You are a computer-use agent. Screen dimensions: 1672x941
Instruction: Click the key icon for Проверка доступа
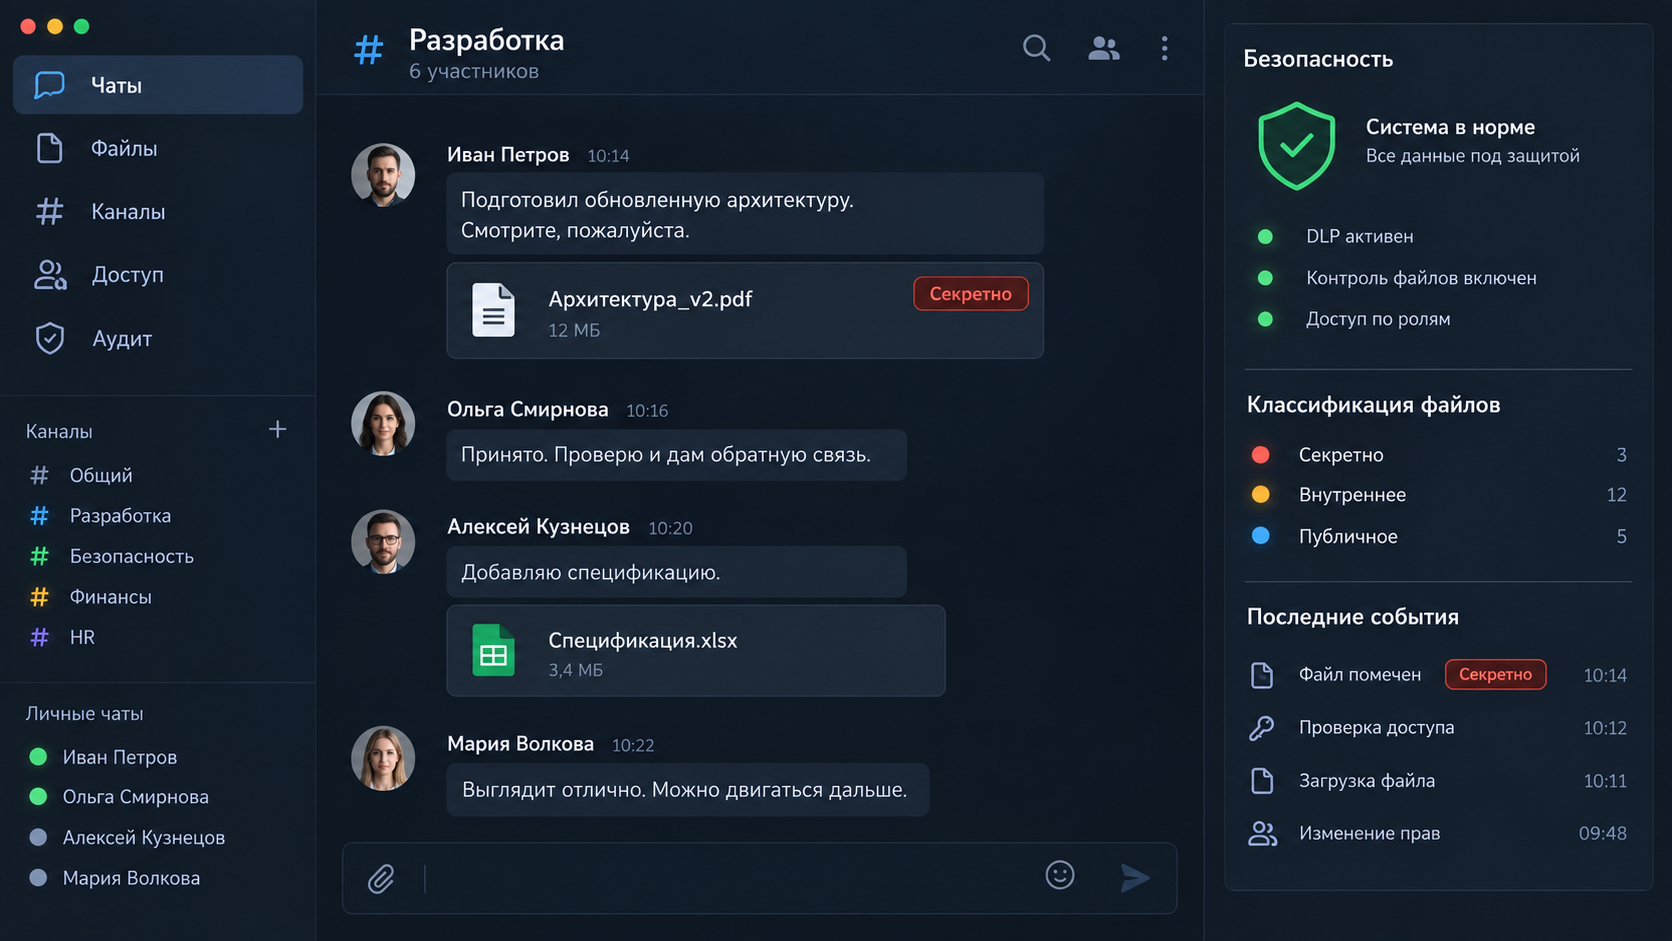click(x=1262, y=728)
